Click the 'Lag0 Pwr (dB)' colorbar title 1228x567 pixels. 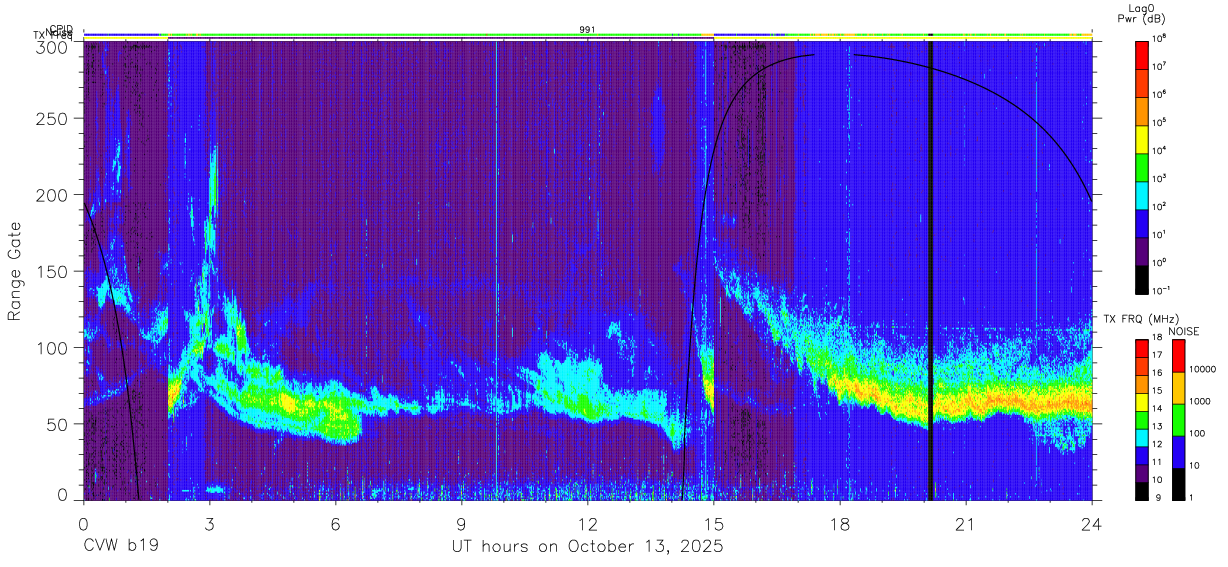(1142, 13)
